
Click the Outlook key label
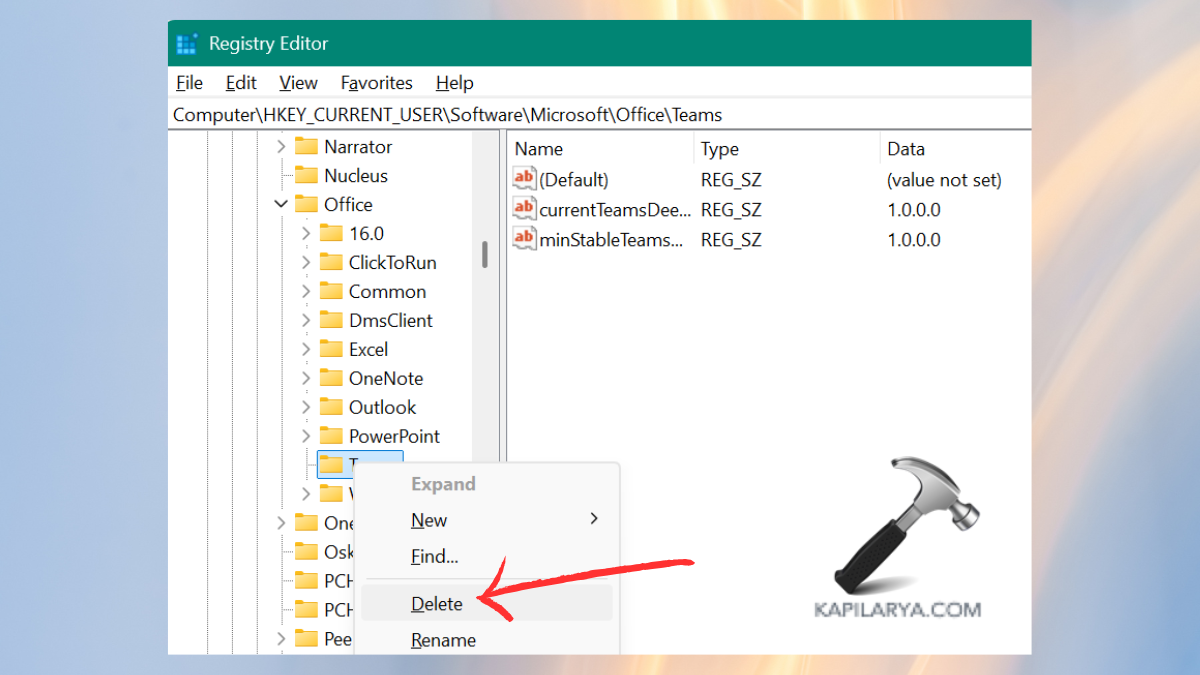pos(383,408)
